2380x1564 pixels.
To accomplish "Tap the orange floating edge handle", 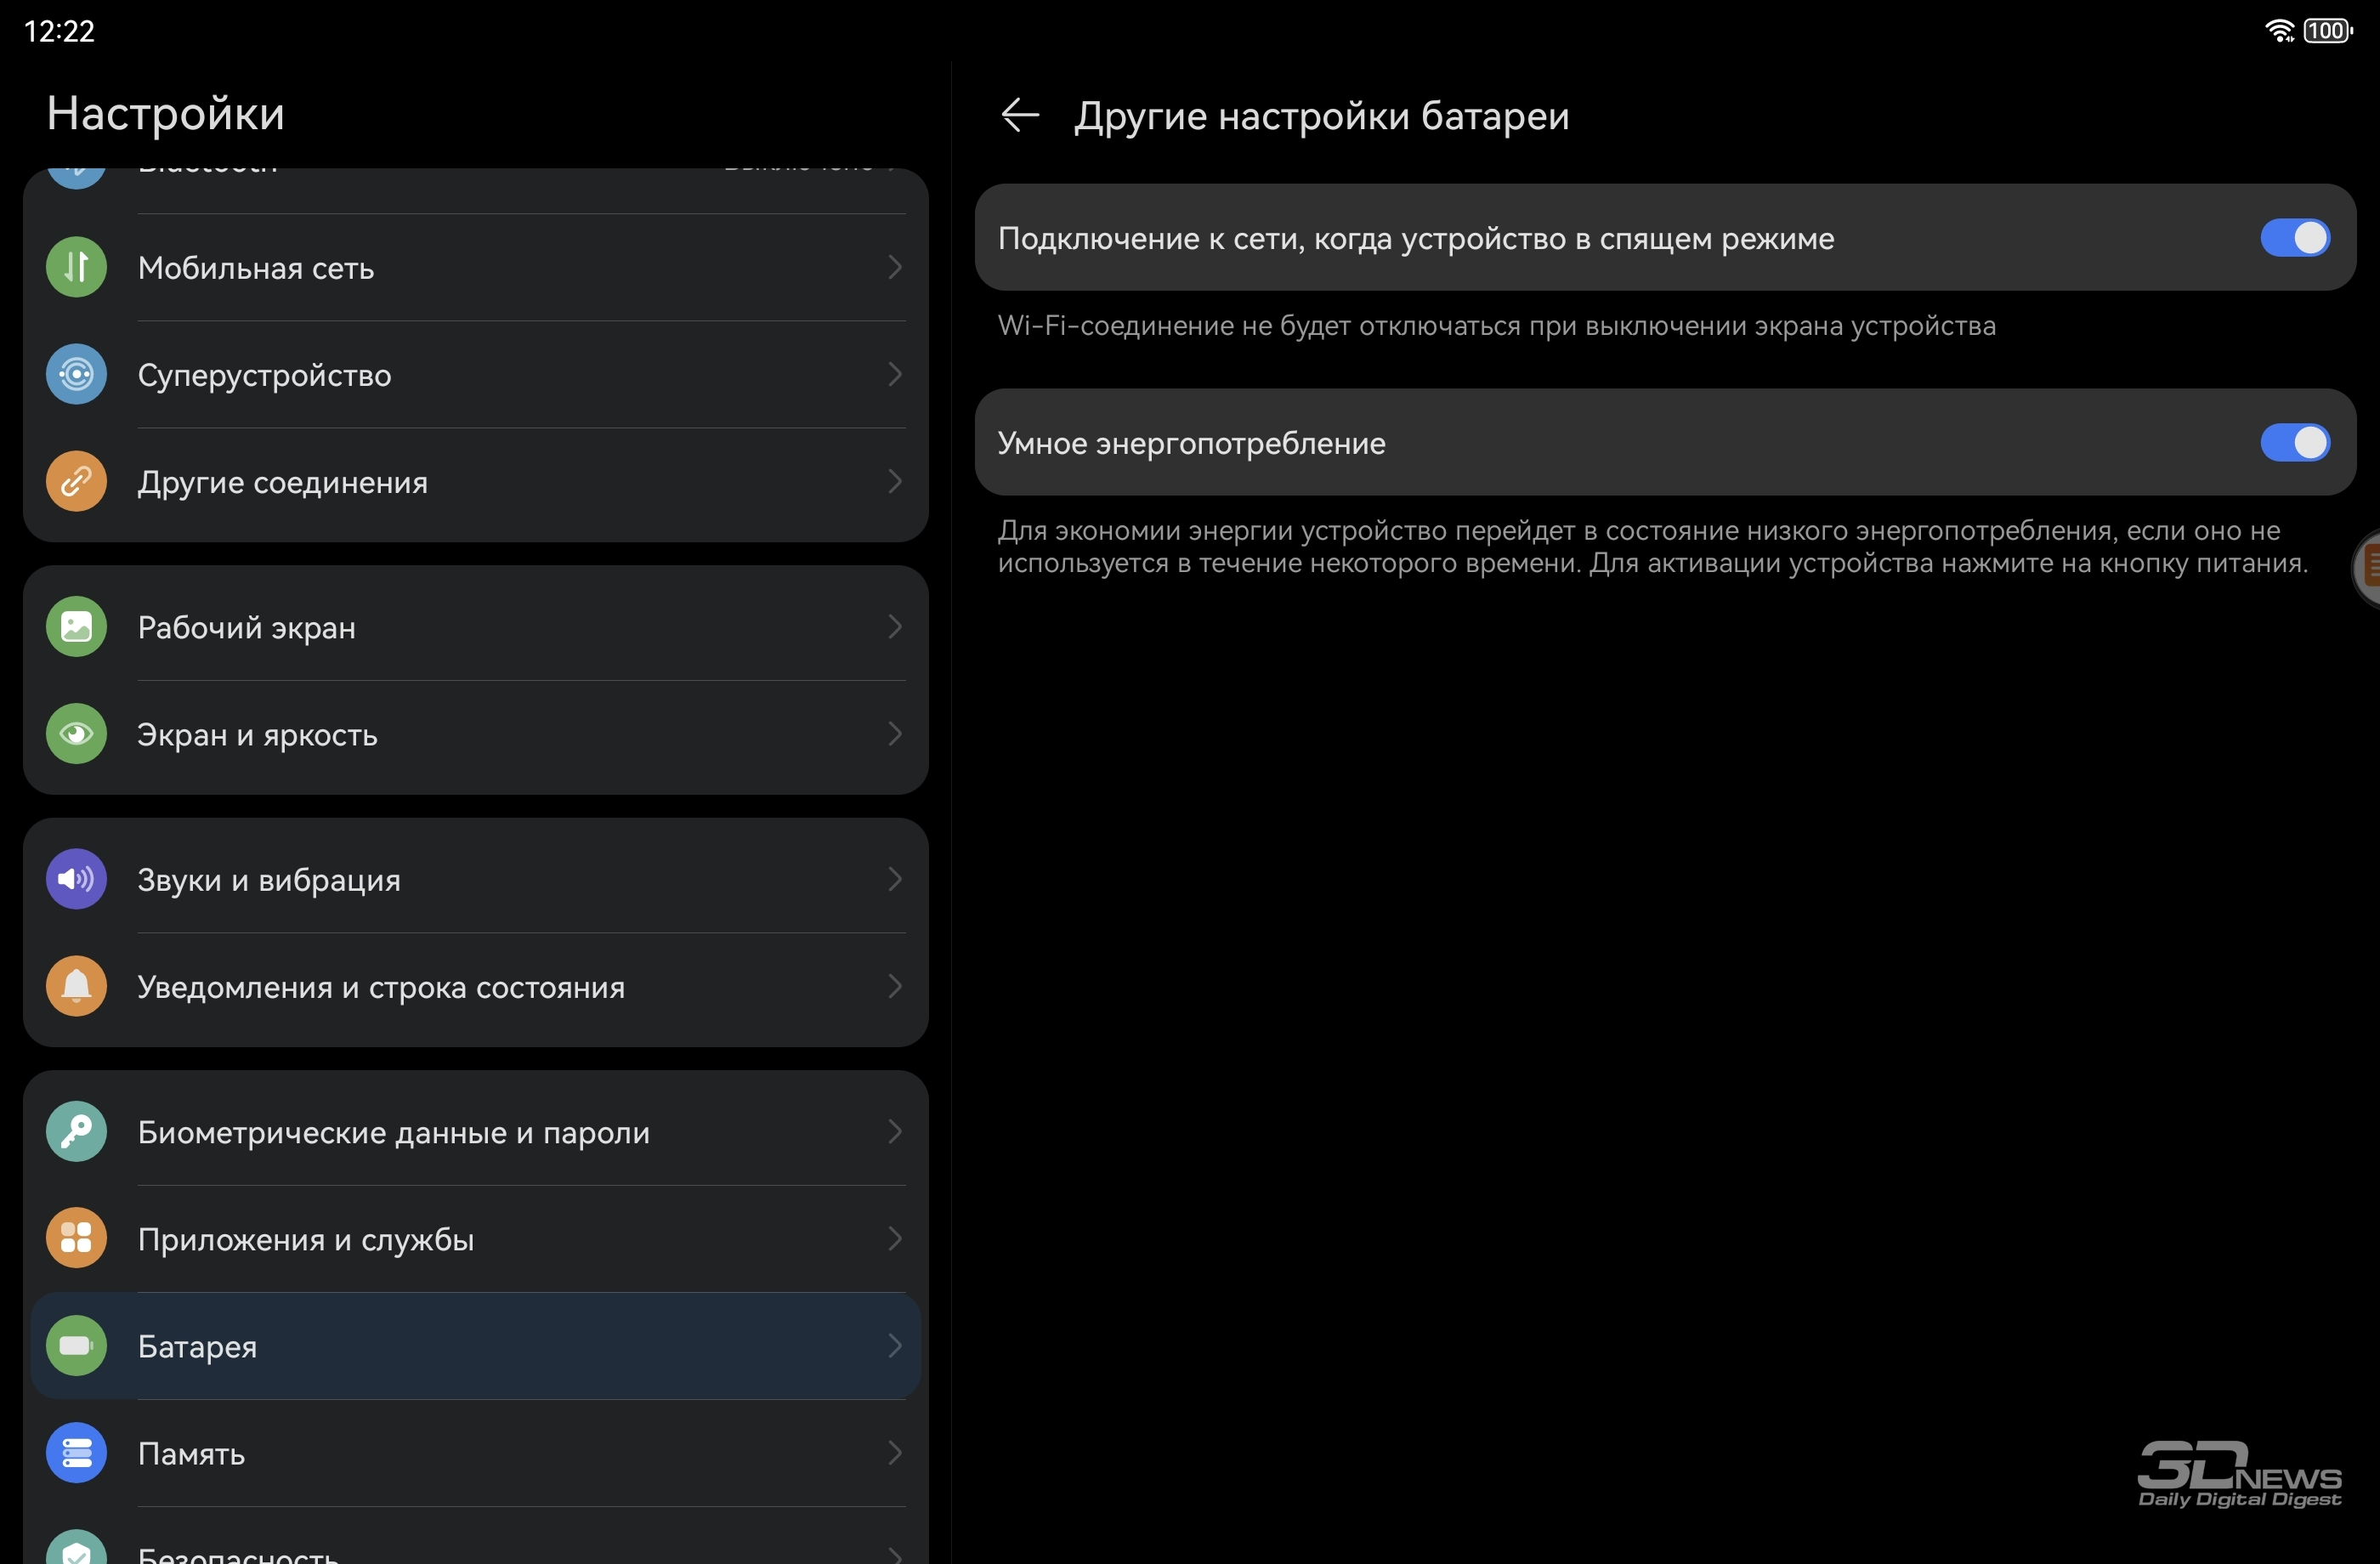I will coord(2367,568).
